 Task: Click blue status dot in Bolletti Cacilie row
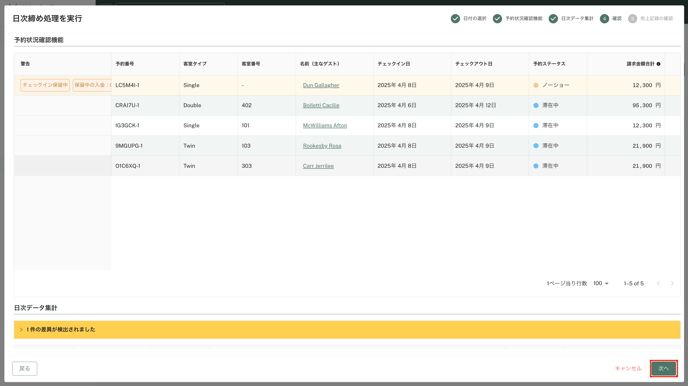536,105
